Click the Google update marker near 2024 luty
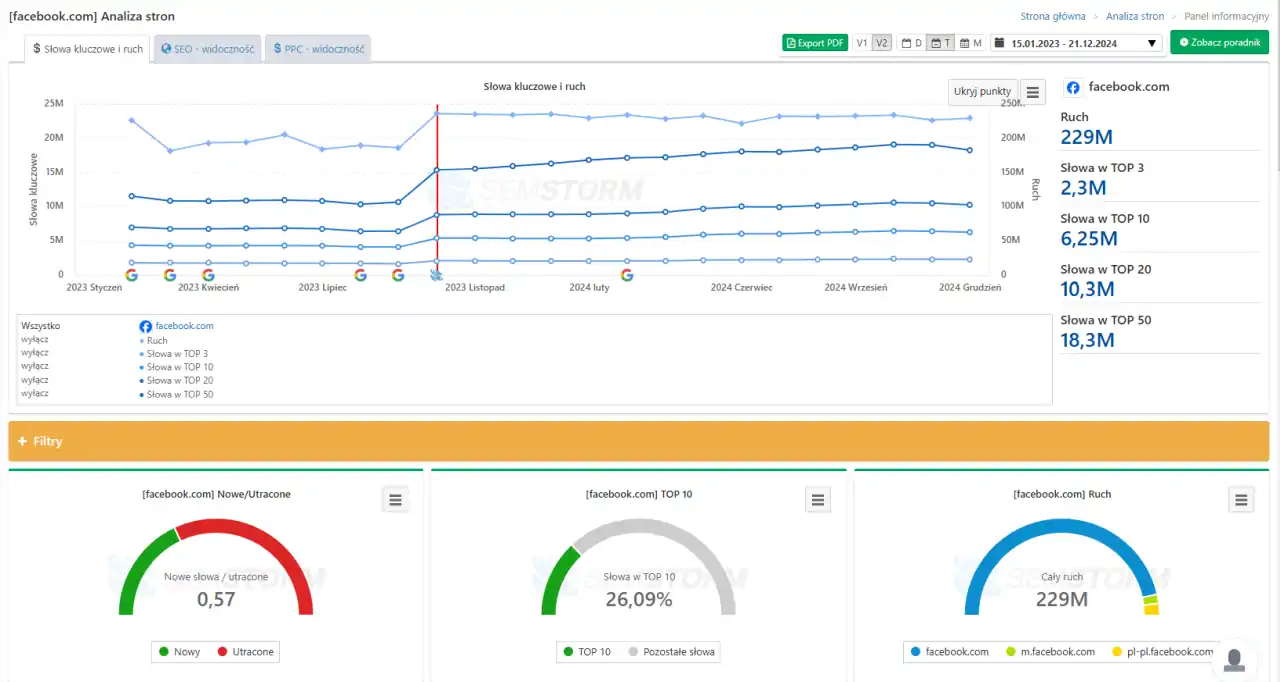Image resolution: width=1280 pixels, height=682 pixels. click(627, 275)
